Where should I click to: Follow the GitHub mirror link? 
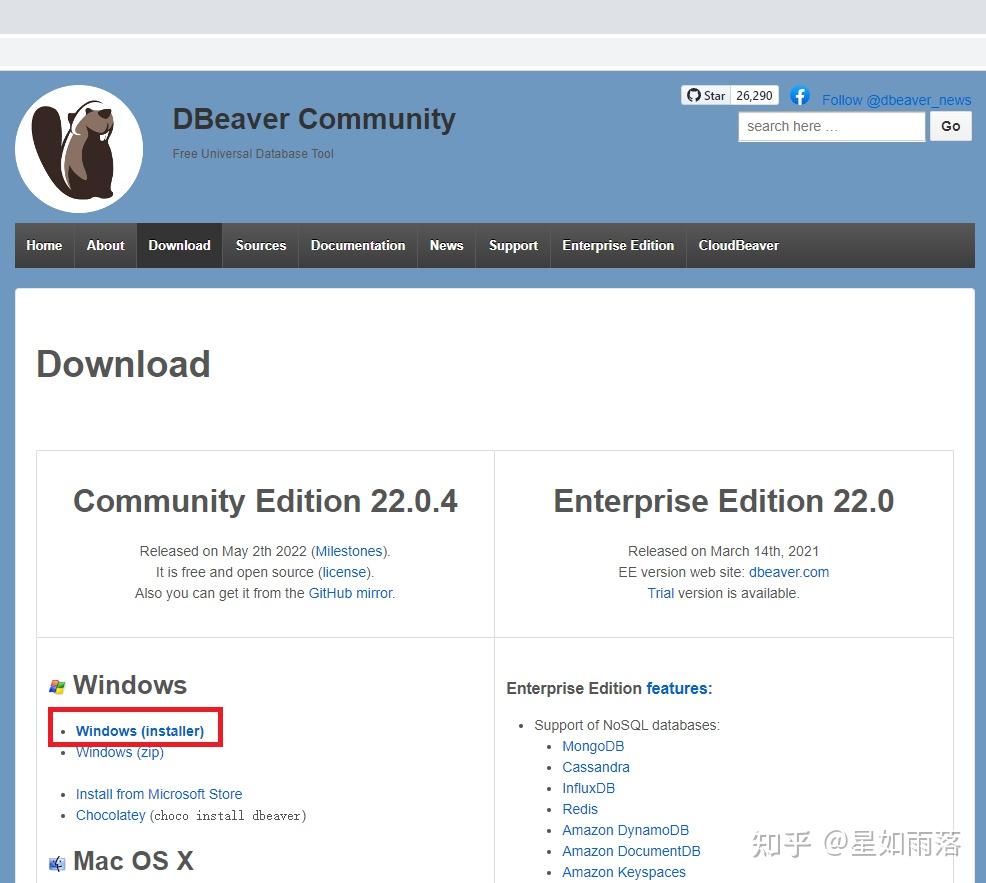pos(350,593)
